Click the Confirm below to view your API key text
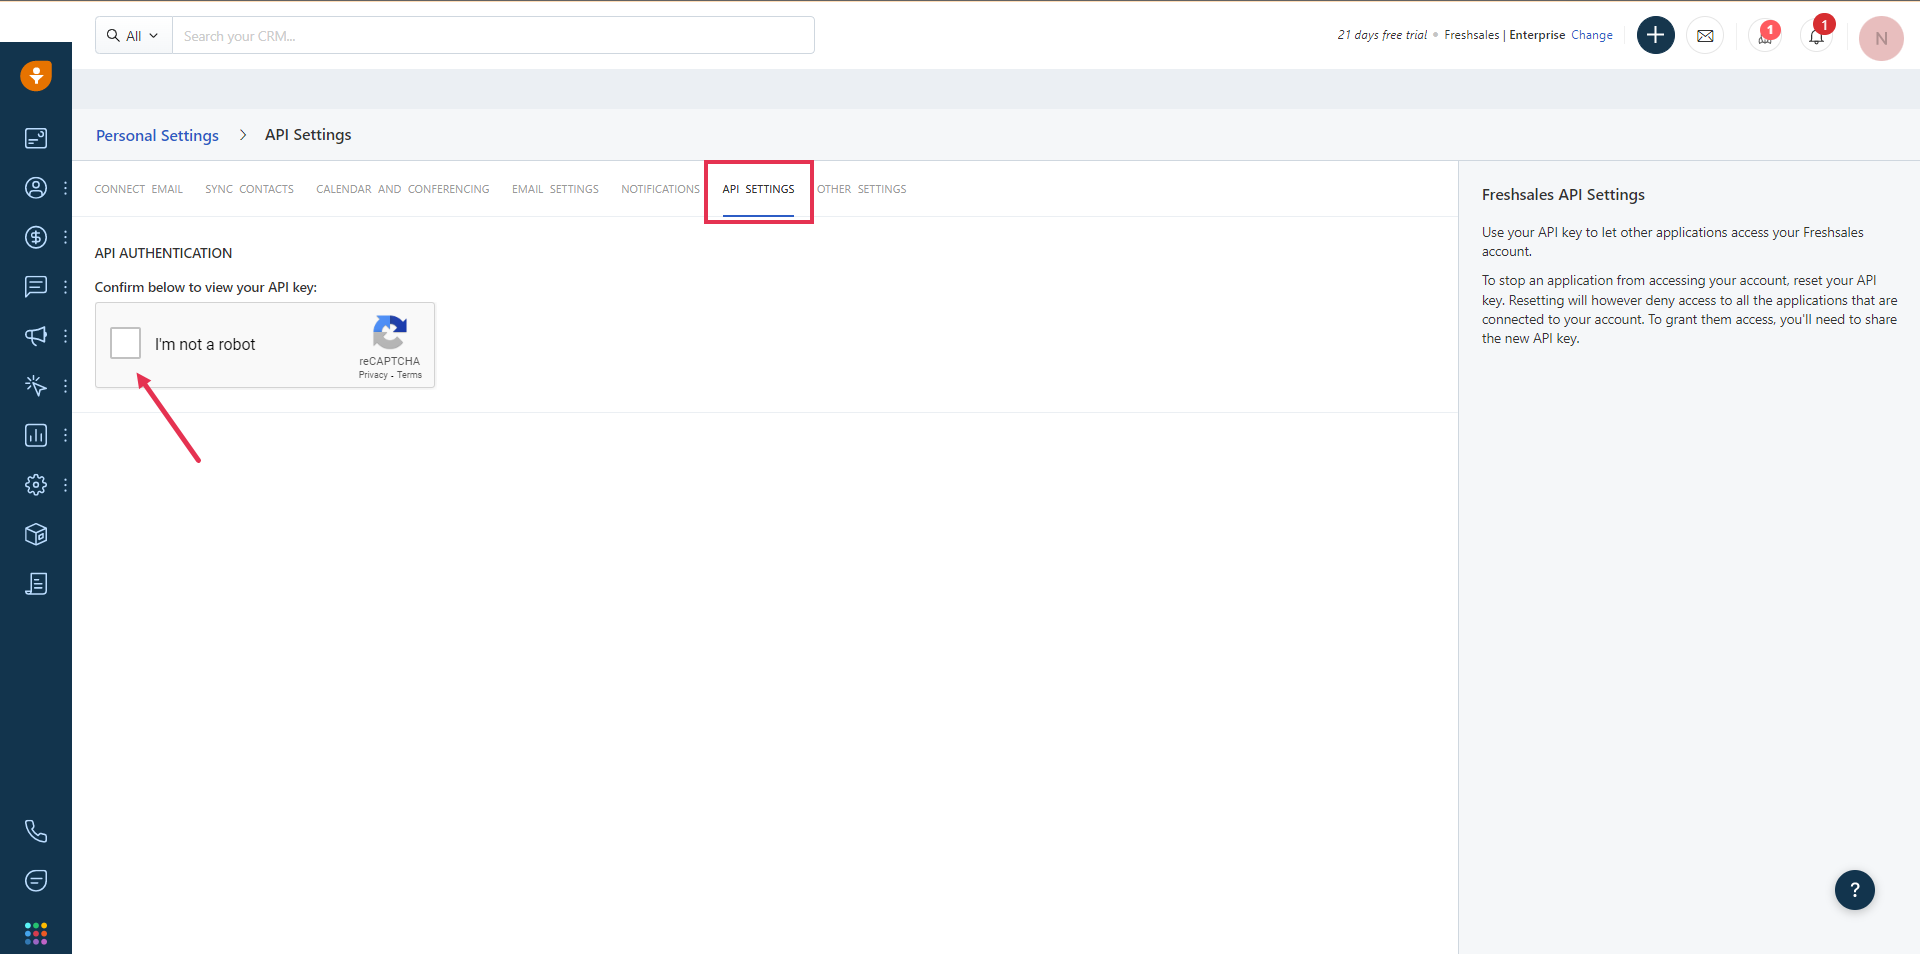 206,287
